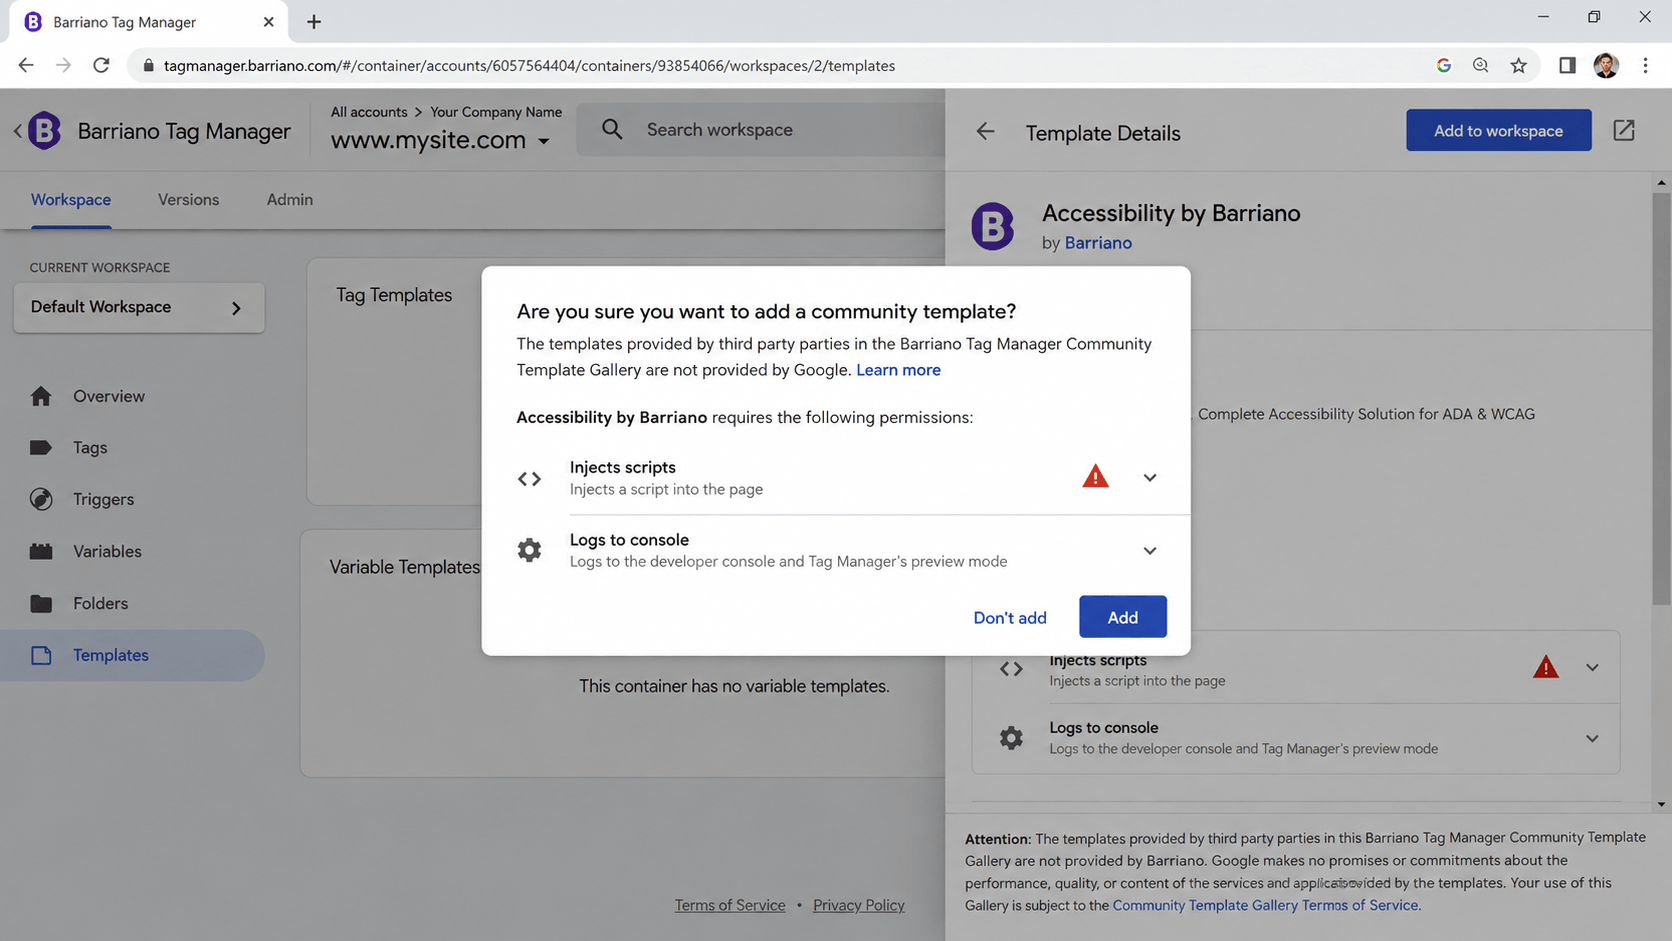Click the Accessibility by Barriano template logo

coord(992,226)
